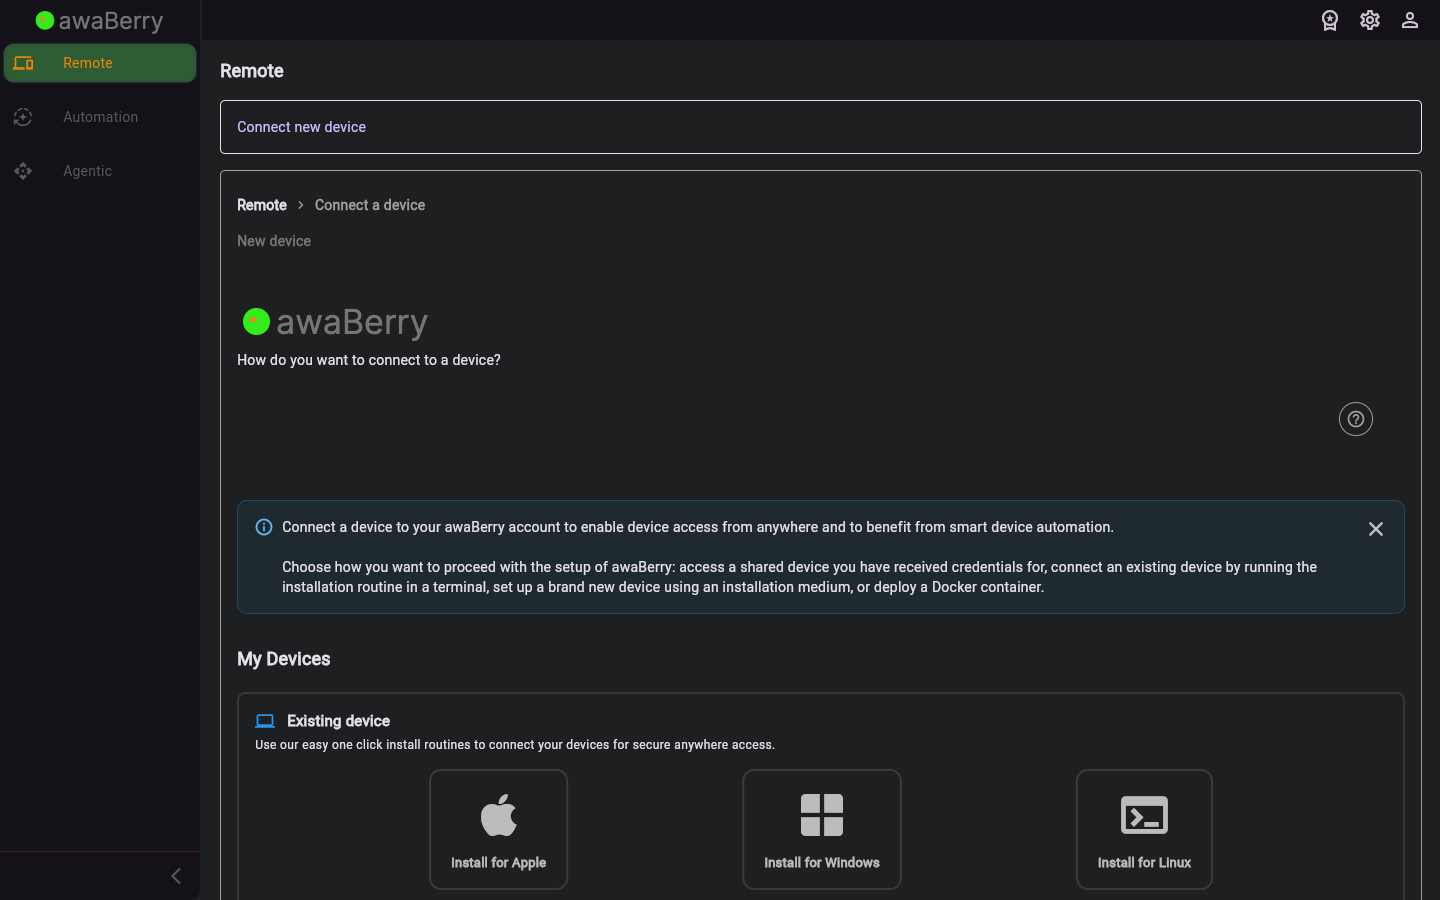The width and height of the screenshot is (1440, 900).
Task: Click the awaBerry logo in the top-left
Action: click(x=99, y=20)
